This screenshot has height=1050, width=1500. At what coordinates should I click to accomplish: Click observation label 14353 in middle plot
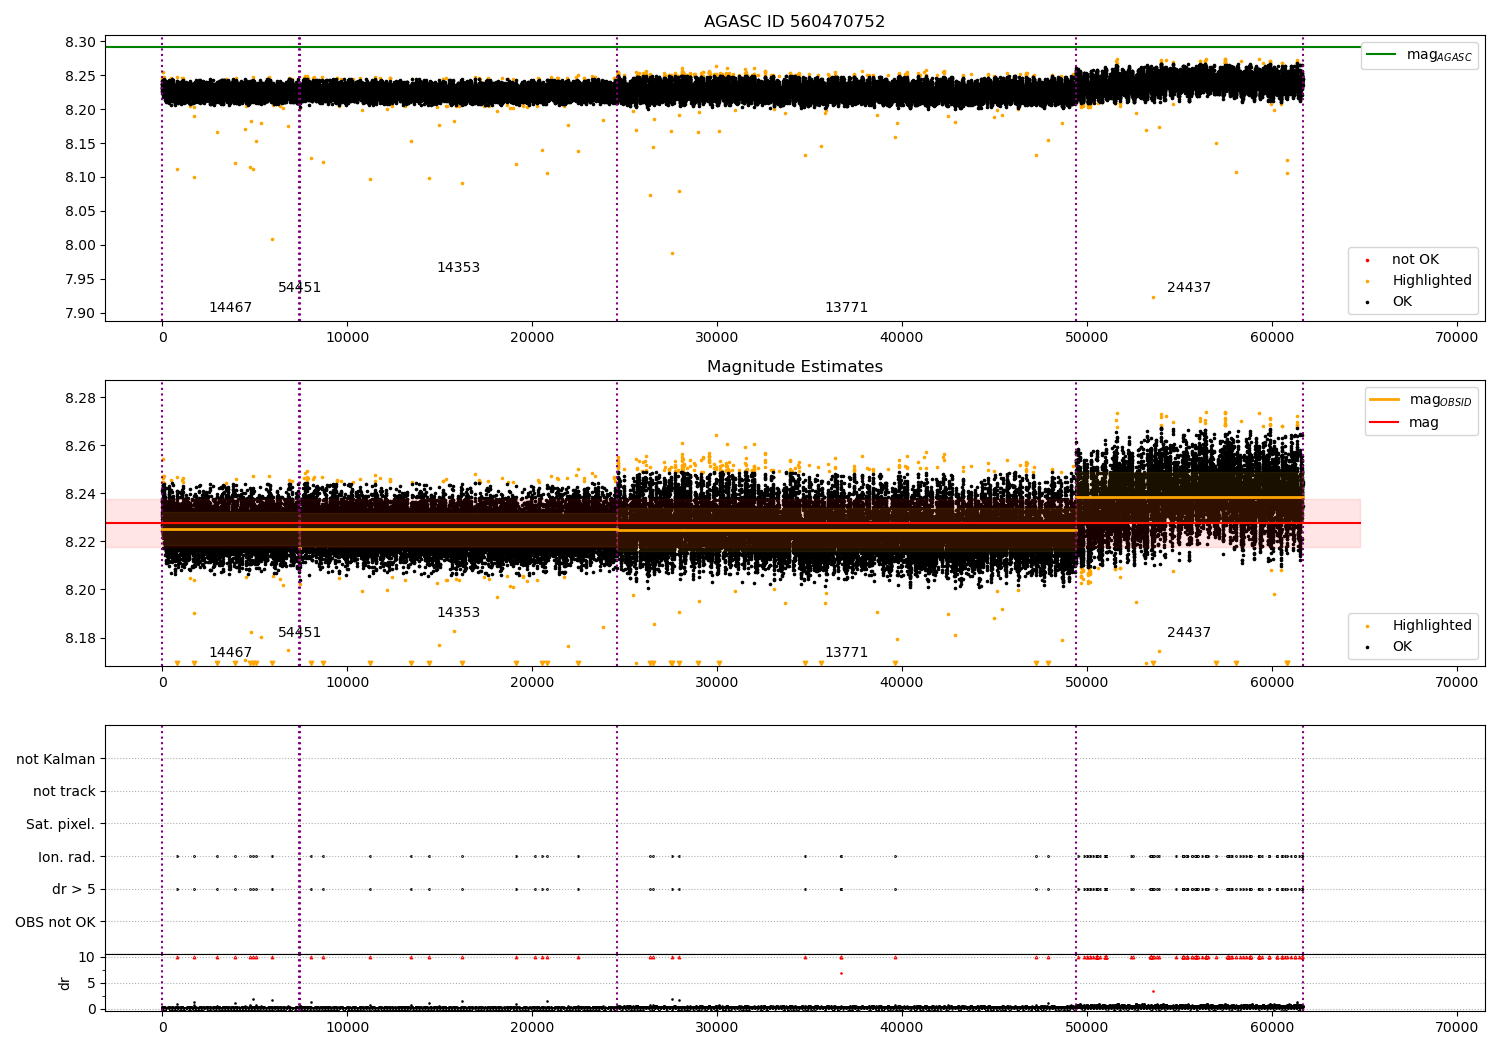pyautogui.click(x=458, y=612)
